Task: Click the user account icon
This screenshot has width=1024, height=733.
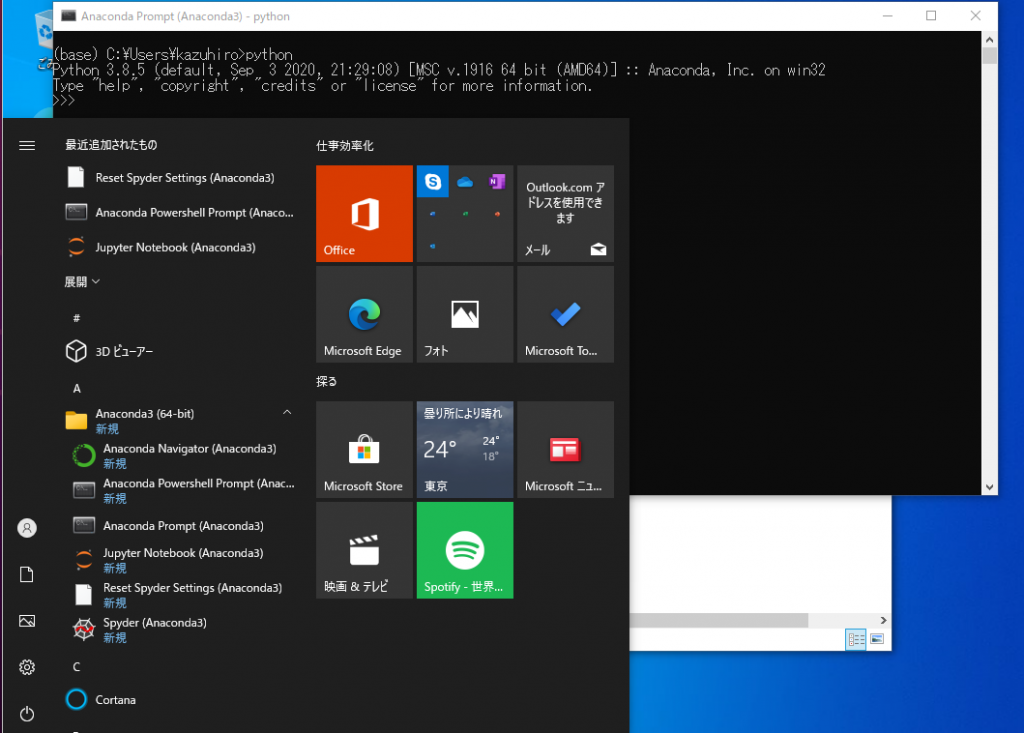Action: click(27, 528)
